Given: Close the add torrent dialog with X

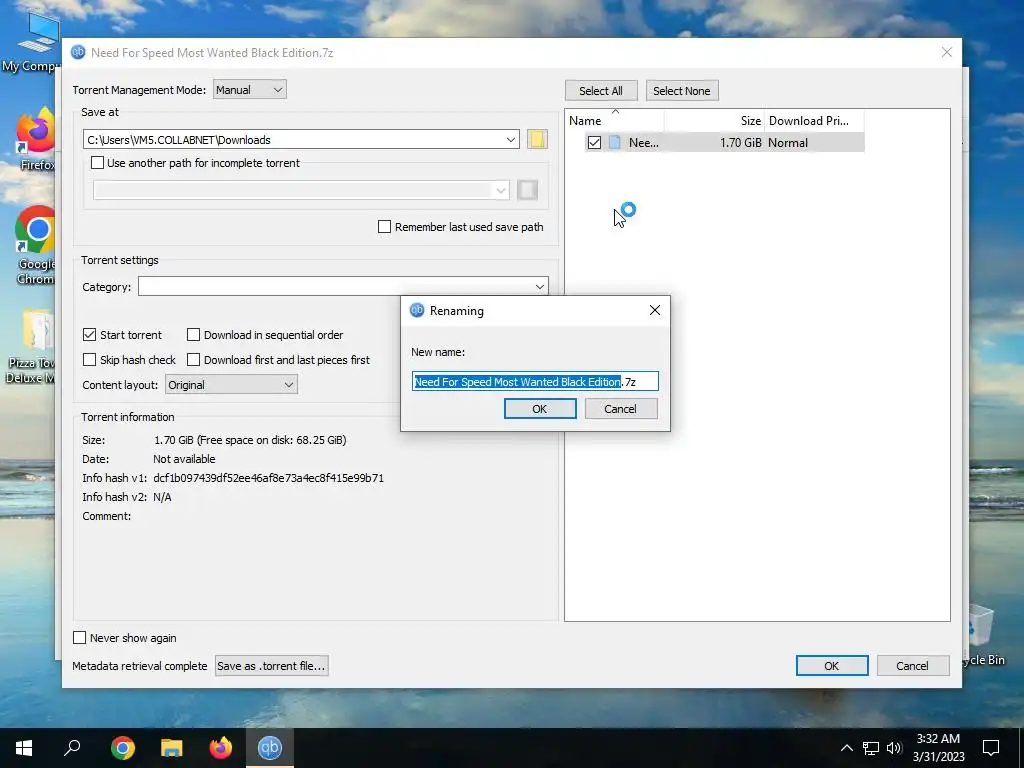Looking at the screenshot, I should [x=947, y=52].
